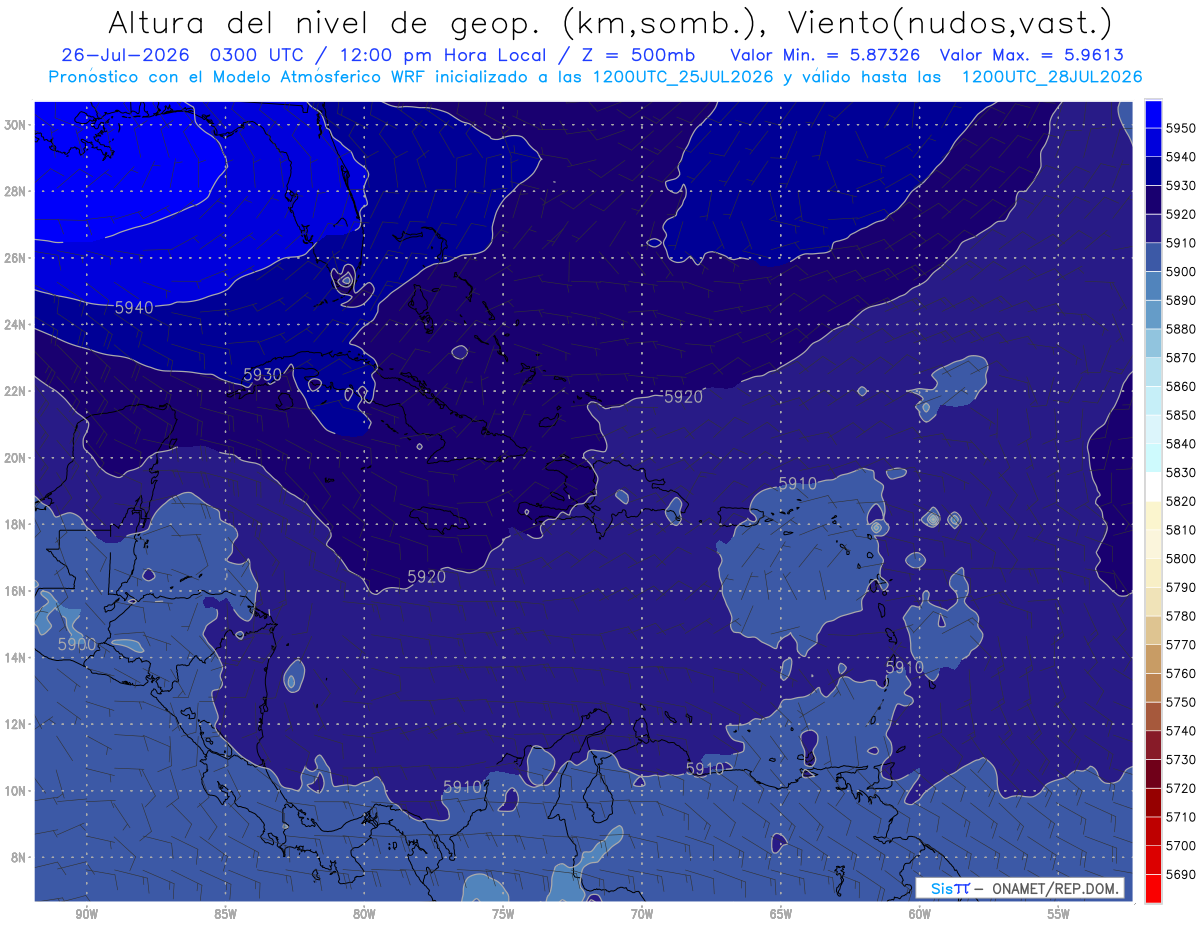Click the bottom red colorbar swatch below 5690
This screenshot has width=1200, height=927.
click(x=1153, y=888)
